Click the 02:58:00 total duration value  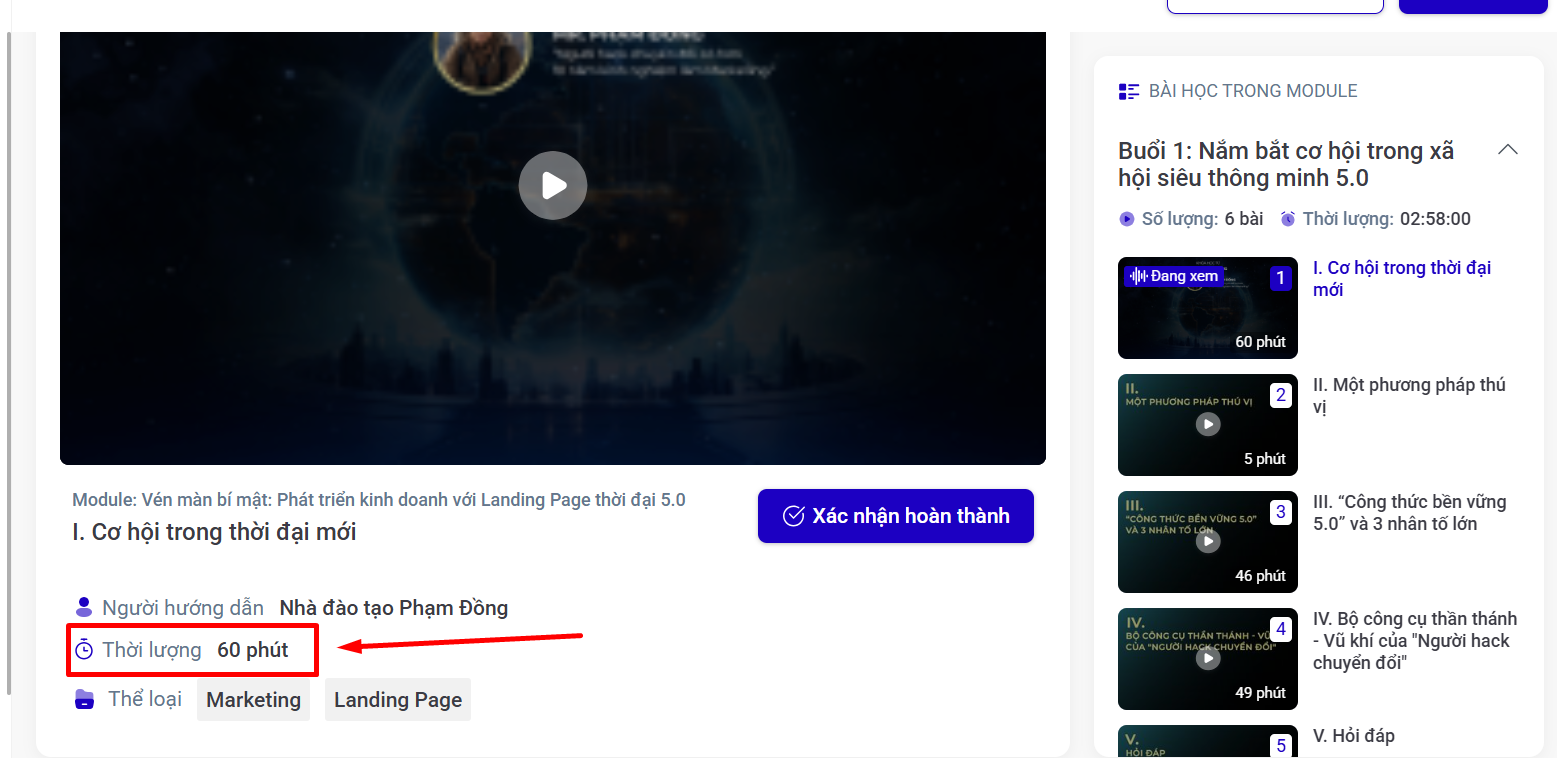(x=1435, y=219)
